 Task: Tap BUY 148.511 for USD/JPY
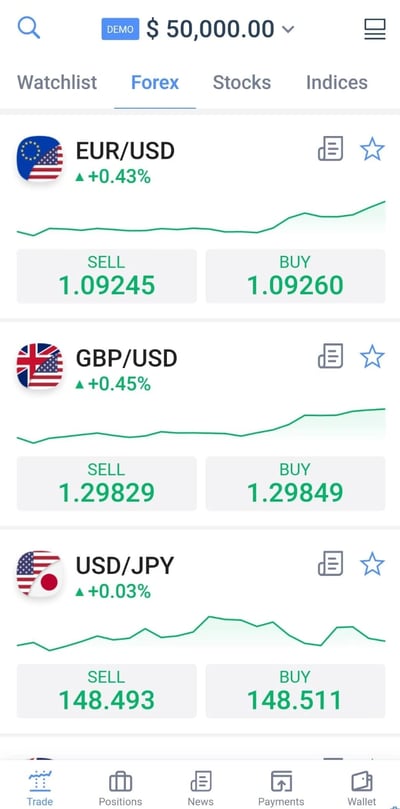[x=295, y=690]
